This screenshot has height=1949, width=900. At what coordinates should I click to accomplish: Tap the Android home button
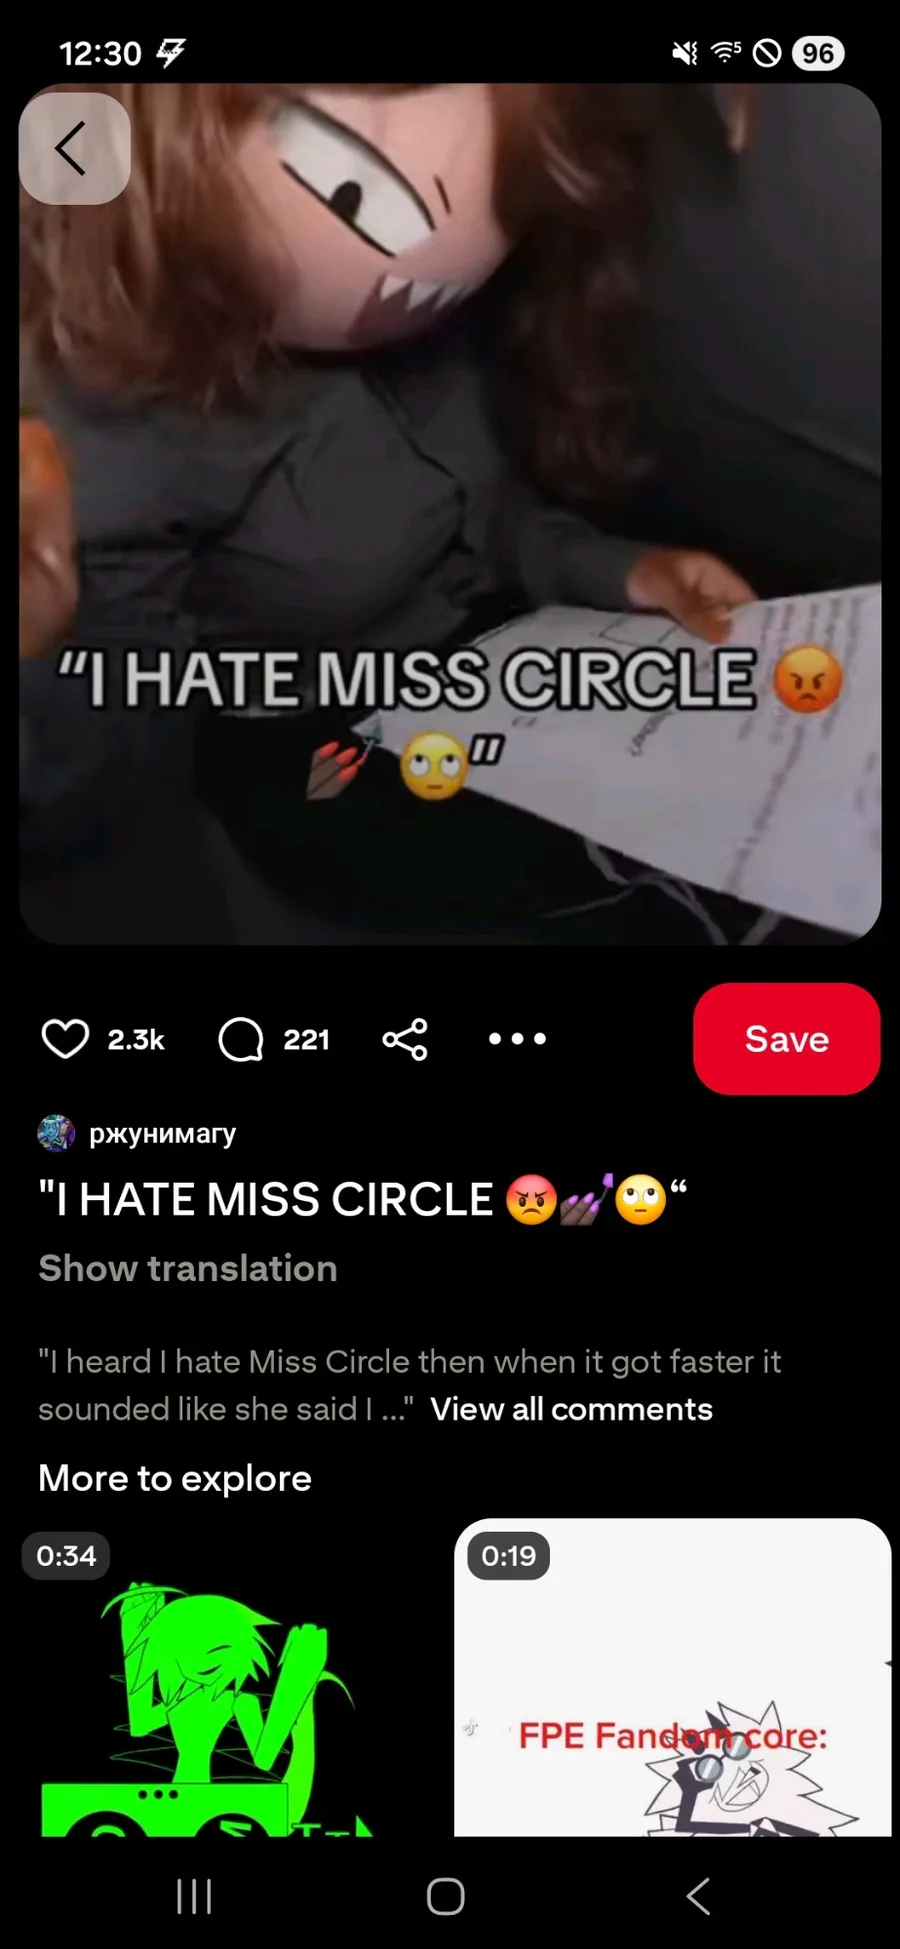click(446, 1896)
